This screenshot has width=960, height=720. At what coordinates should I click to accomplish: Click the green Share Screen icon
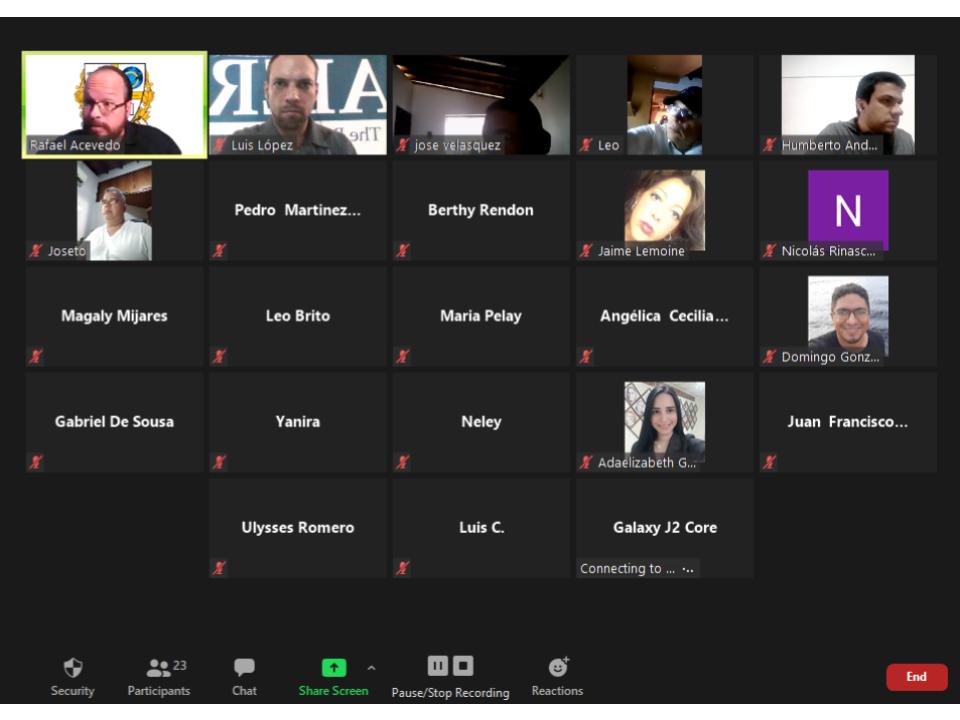[x=333, y=668]
